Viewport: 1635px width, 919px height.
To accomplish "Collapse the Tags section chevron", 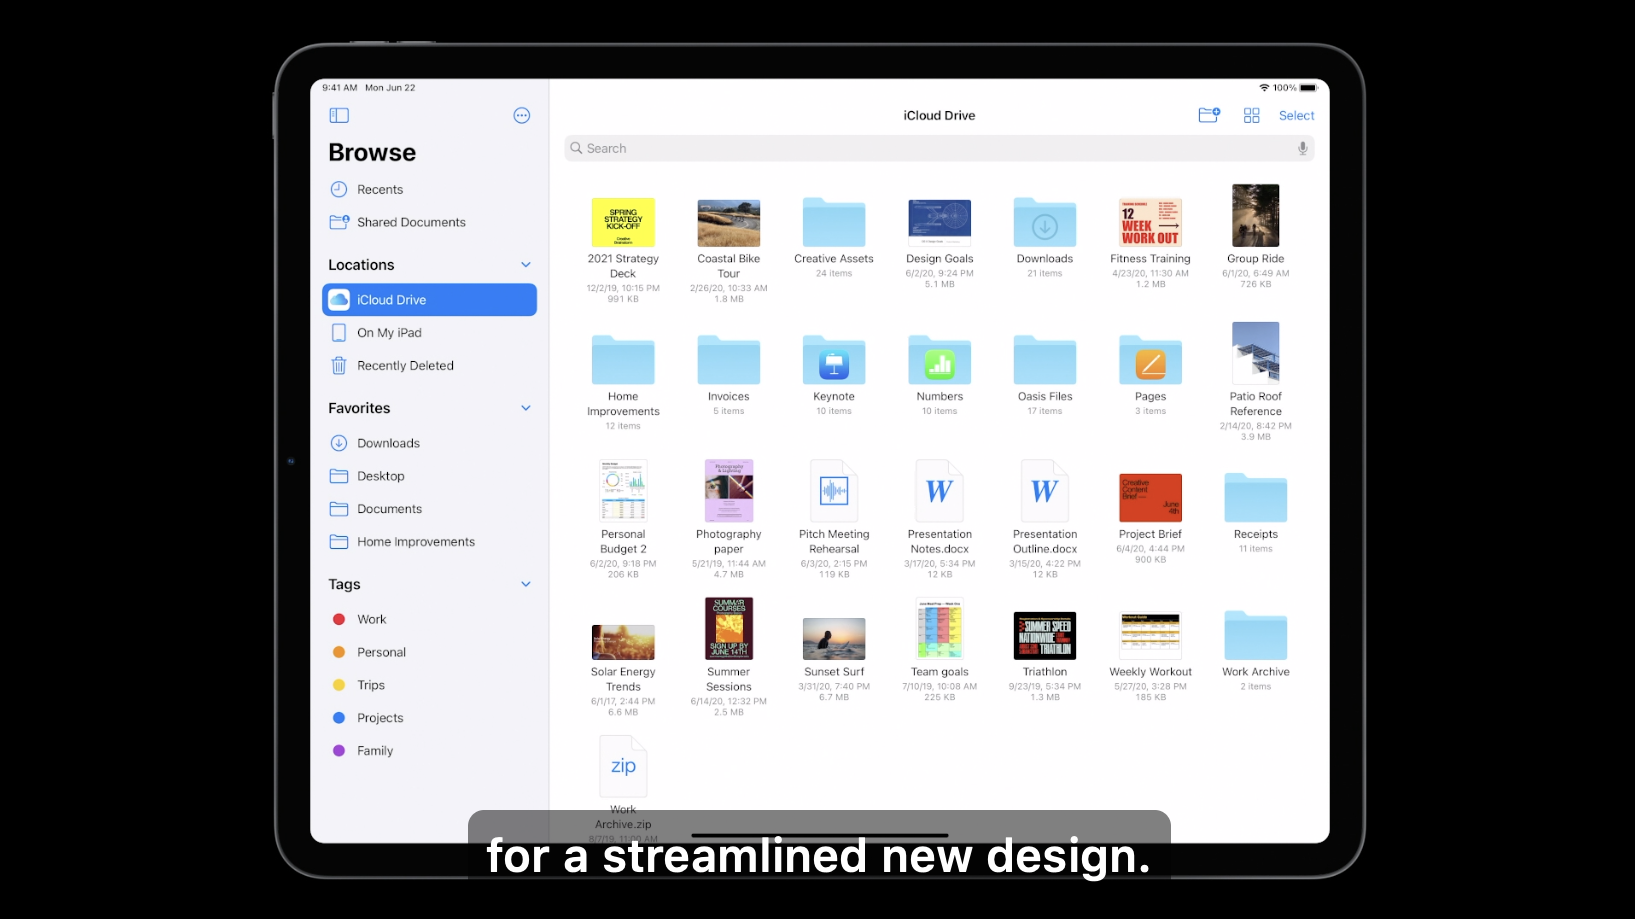I will point(526,584).
